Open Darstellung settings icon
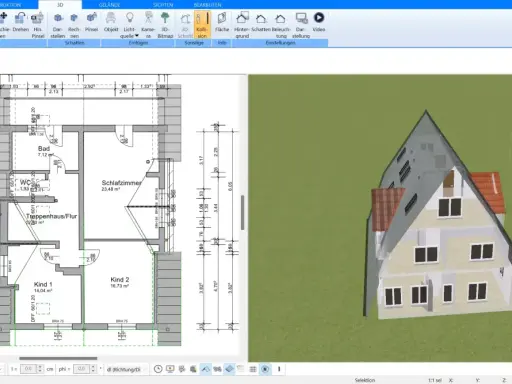The width and height of the screenshot is (512, 384). point(301,18)
